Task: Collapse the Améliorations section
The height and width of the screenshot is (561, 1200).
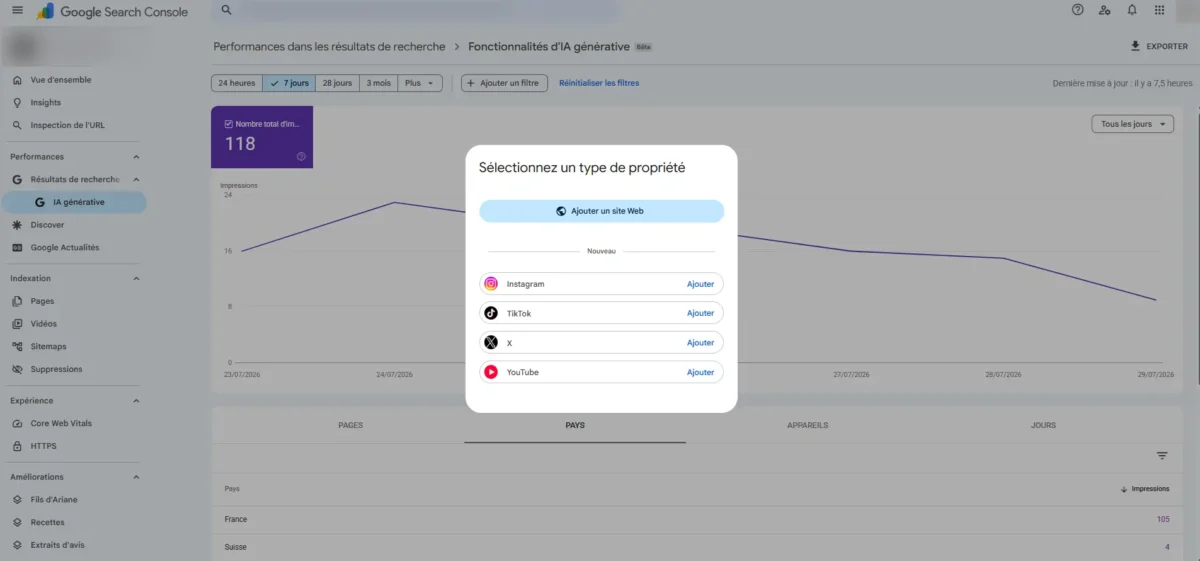Action: point(136,477)
